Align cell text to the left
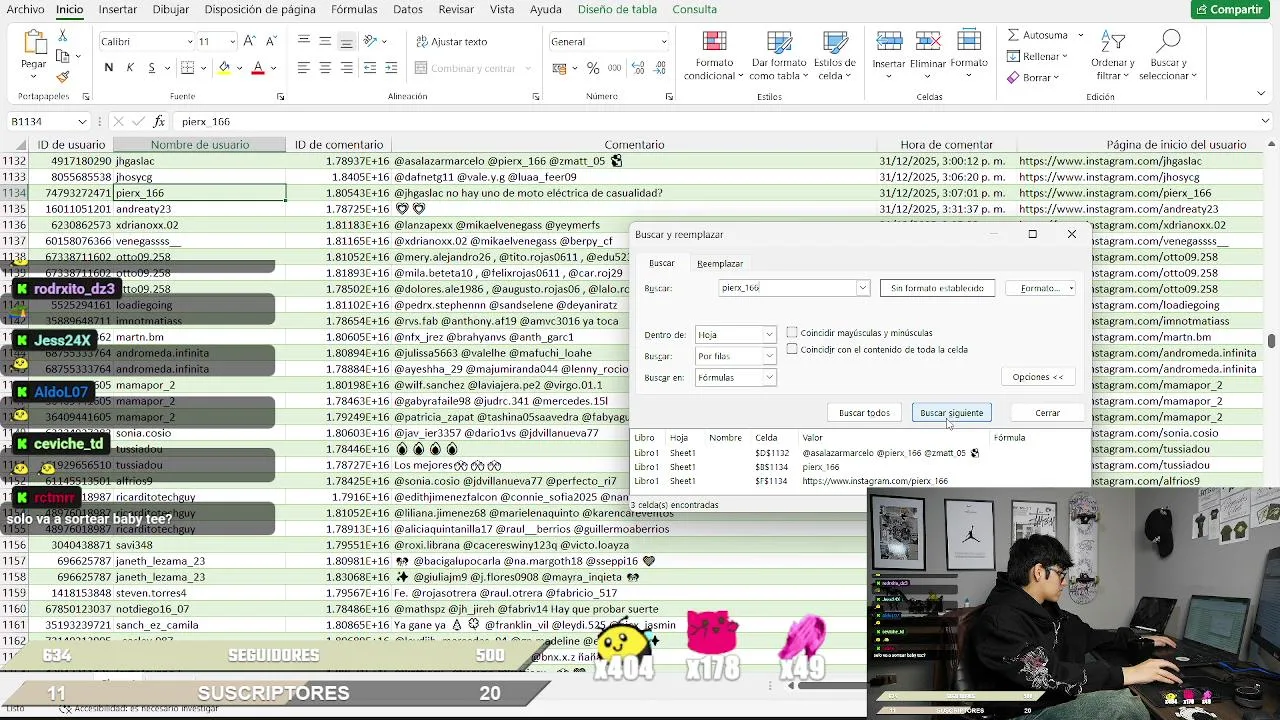1280x720 pixels. pyautogui.click(x=303, y=68)
